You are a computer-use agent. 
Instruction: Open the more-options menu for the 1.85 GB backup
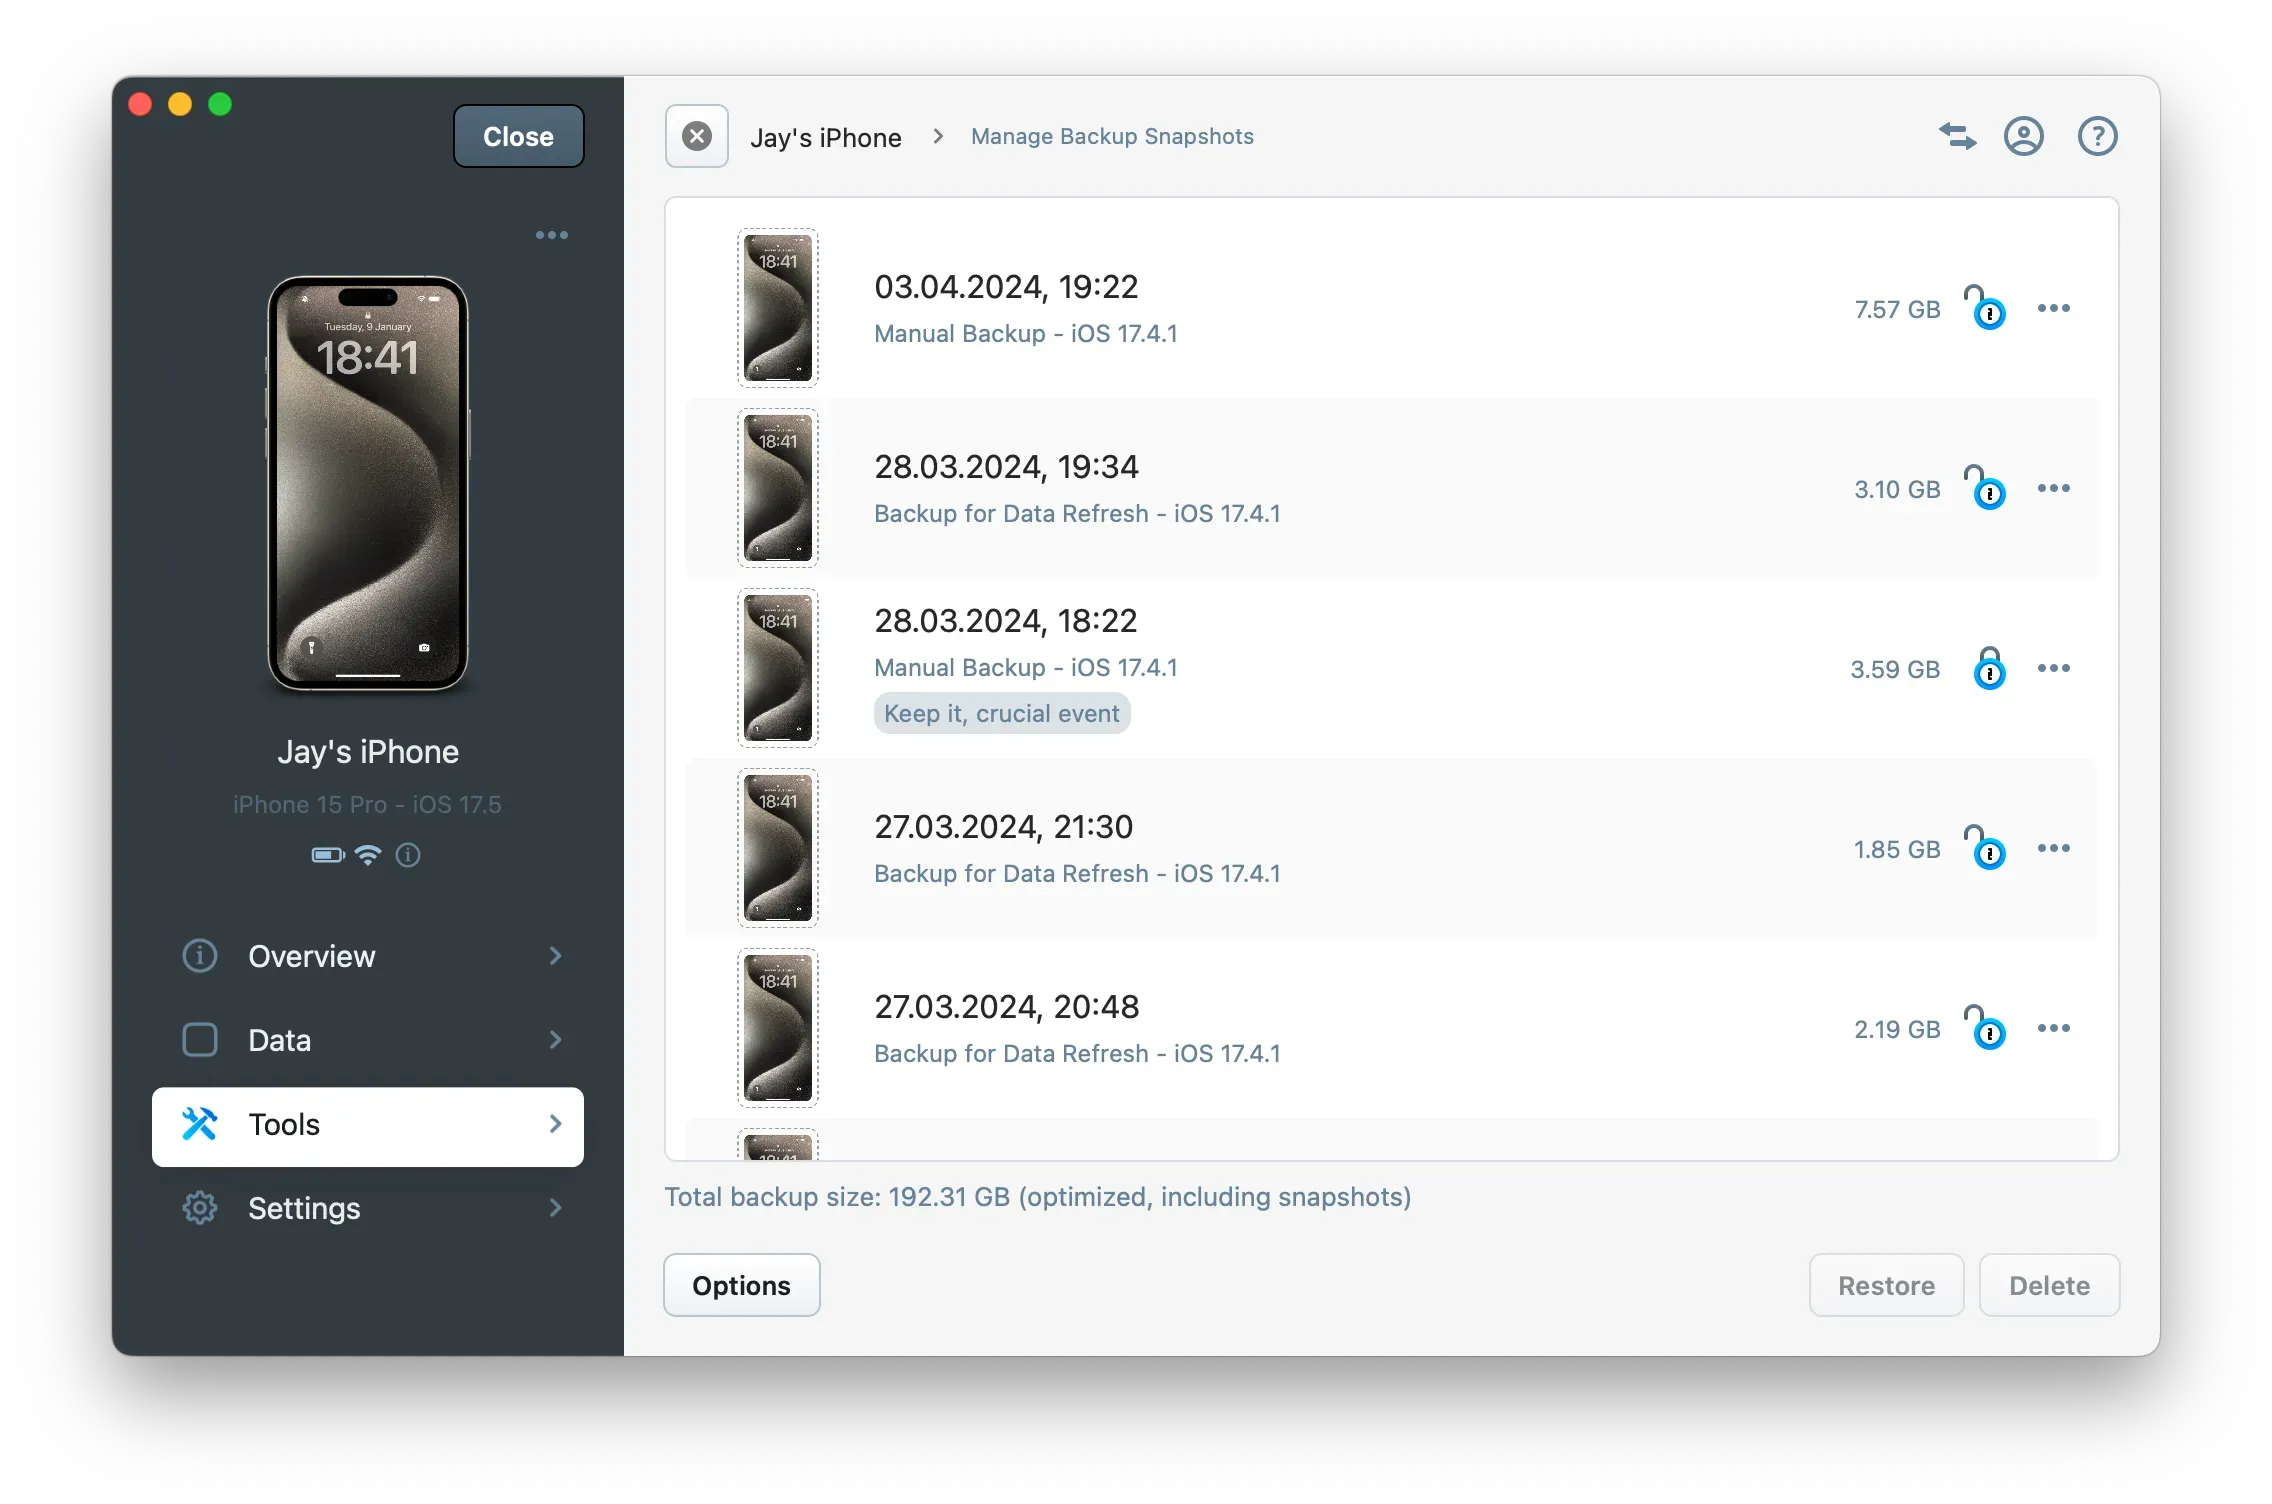[x=2055, y=848]
